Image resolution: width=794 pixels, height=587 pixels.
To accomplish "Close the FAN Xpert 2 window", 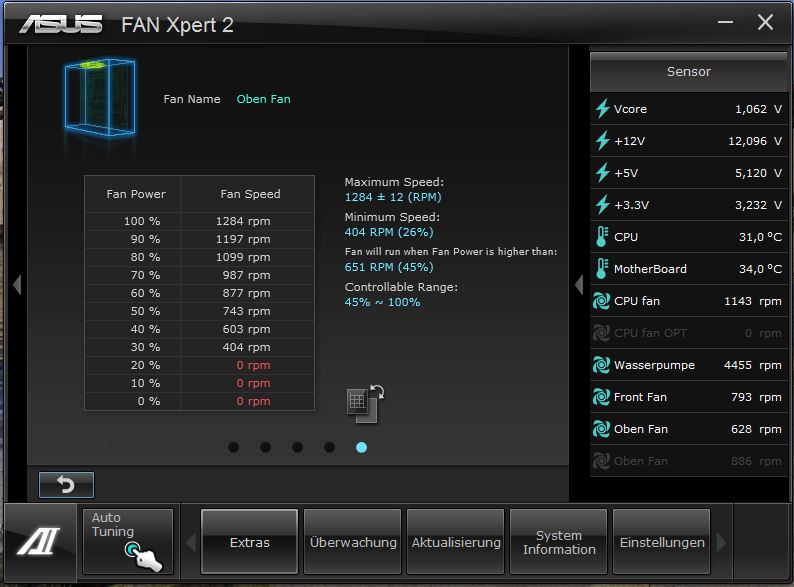I will [x=765, y=22].
